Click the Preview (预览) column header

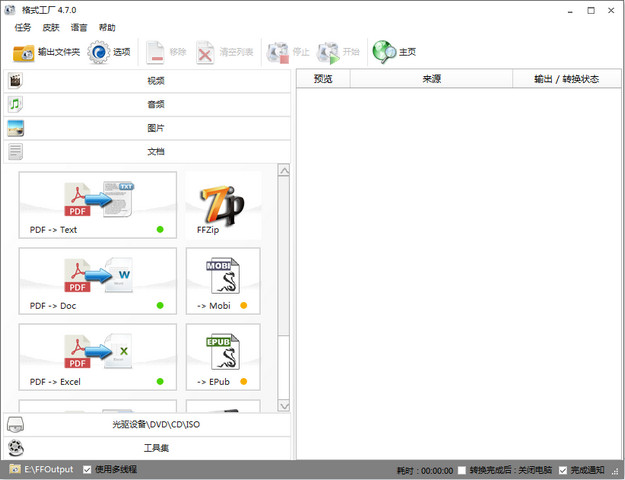[323, 79]
